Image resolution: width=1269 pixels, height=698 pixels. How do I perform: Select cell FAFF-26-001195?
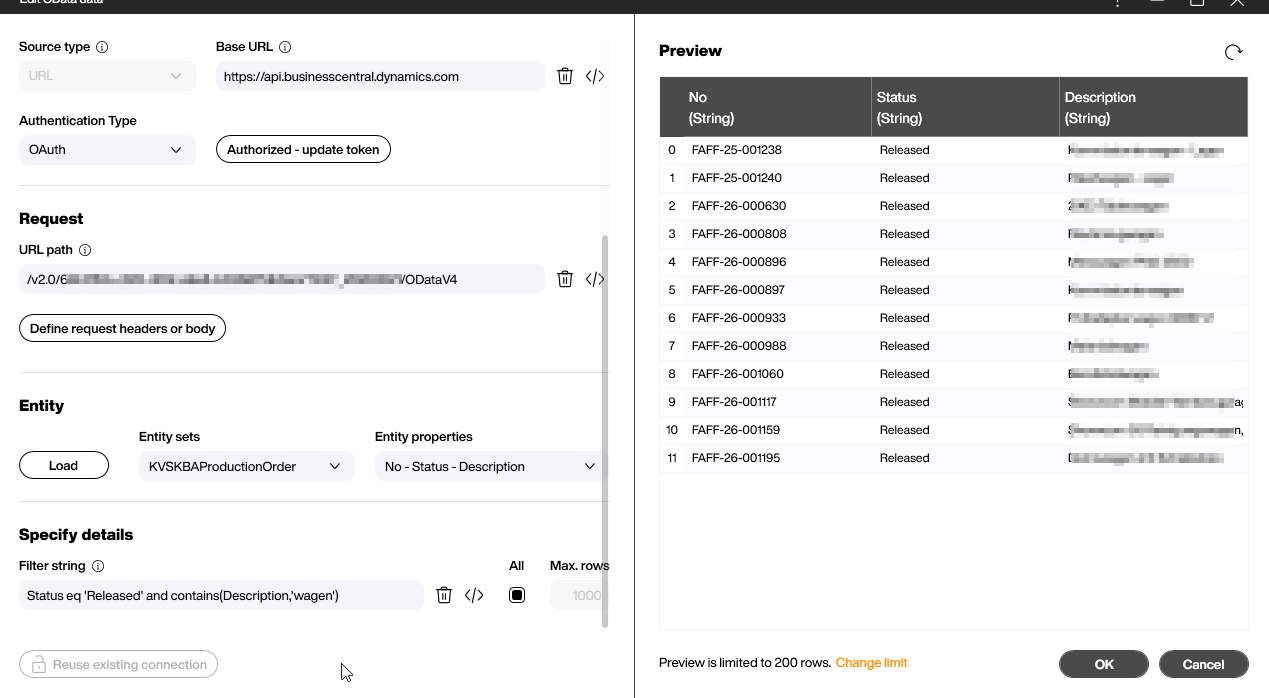(736, 458)
